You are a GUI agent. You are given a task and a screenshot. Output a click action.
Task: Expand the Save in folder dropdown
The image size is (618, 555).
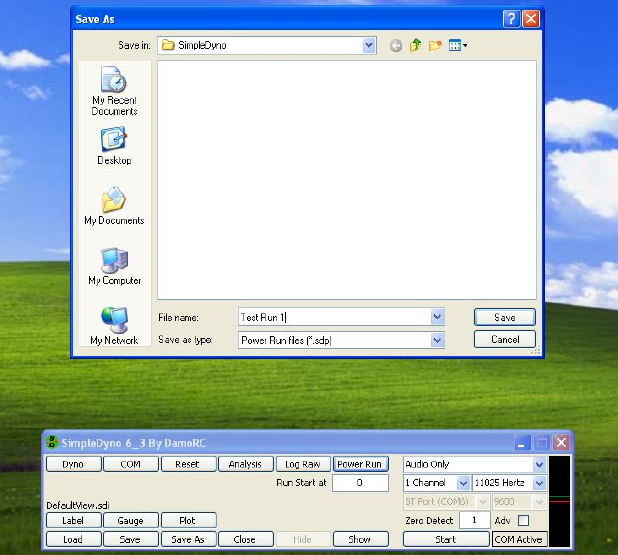[369, 45]
